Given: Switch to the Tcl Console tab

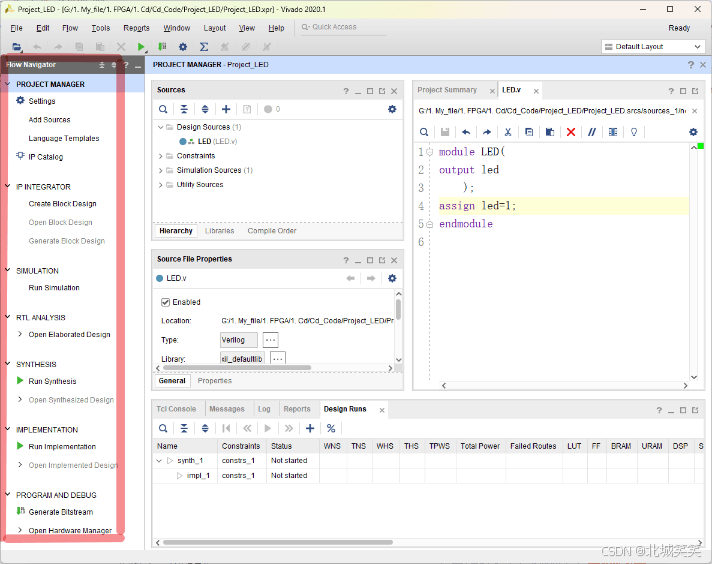Looking at the screenshot, I should 176,409.
